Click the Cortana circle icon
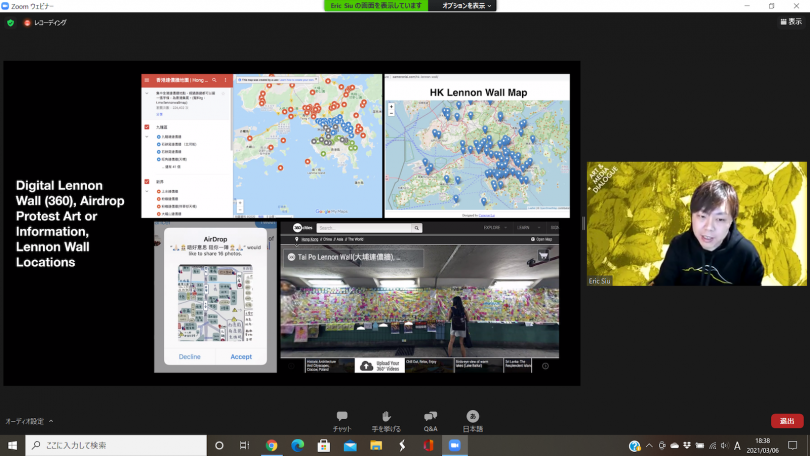The width and height of the screenshot is (810, 456). pyautogui.click(x=219, y=445)
